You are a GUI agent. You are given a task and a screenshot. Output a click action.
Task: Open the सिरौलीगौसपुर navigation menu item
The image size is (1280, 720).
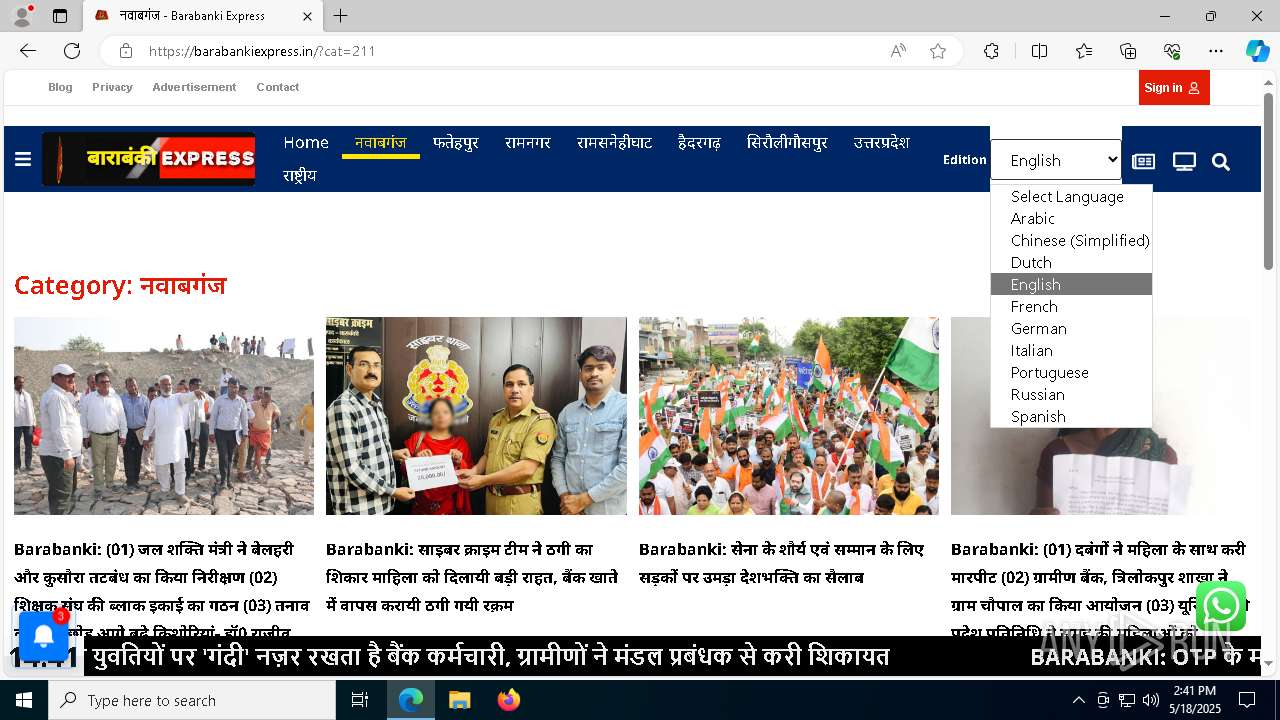pos(787,143)
